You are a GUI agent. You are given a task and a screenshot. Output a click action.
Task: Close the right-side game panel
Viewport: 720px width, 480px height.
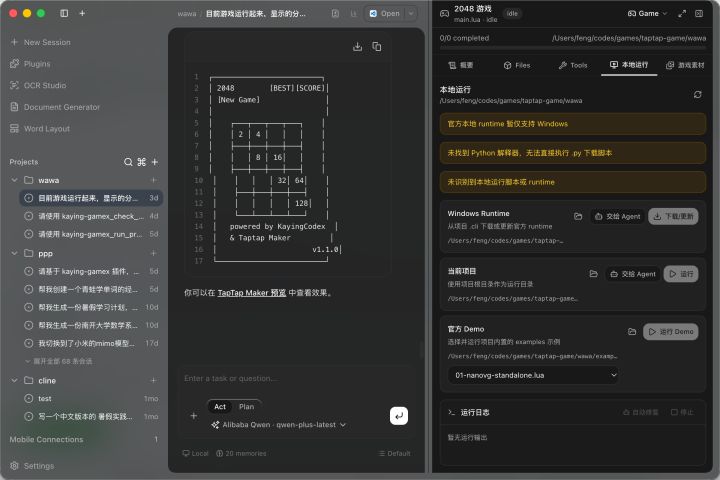699,14
